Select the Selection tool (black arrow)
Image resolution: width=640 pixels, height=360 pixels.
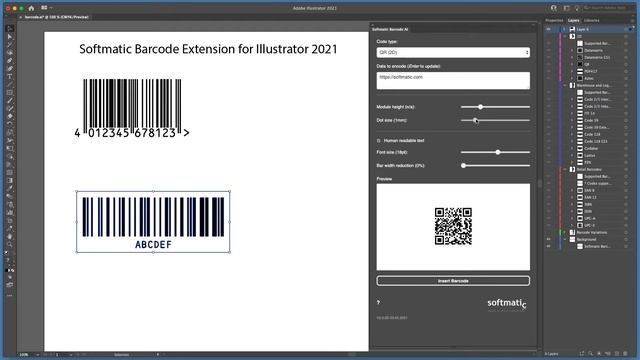coord(10,29)
